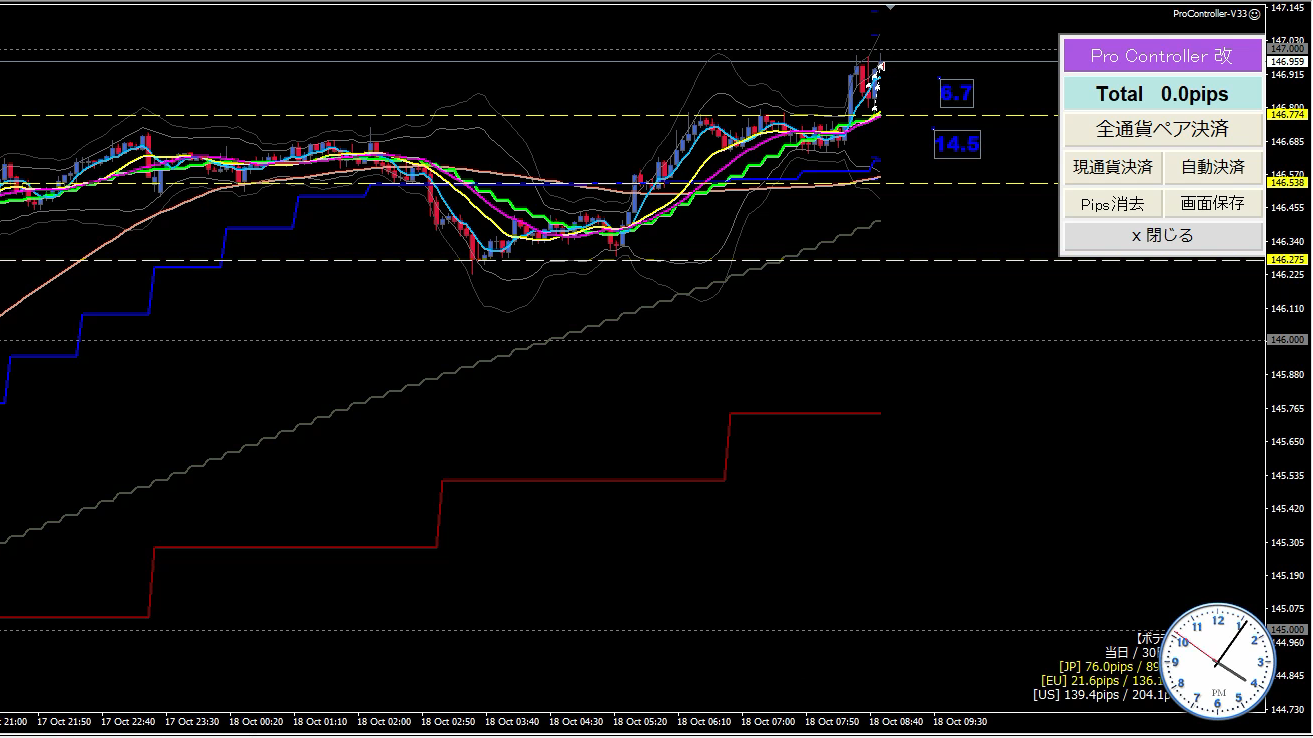Click the gray 145.000 price tag

1288,629
